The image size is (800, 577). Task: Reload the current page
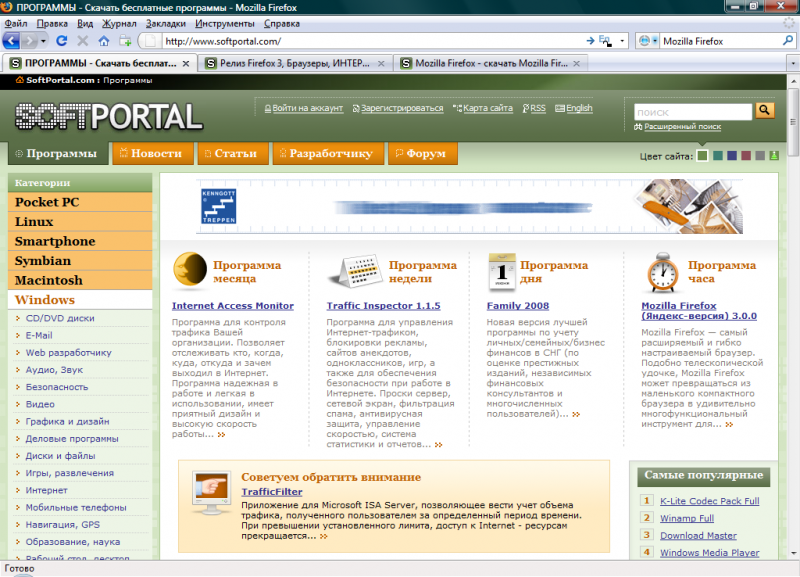pyautogui.click(x=62, y=41)
